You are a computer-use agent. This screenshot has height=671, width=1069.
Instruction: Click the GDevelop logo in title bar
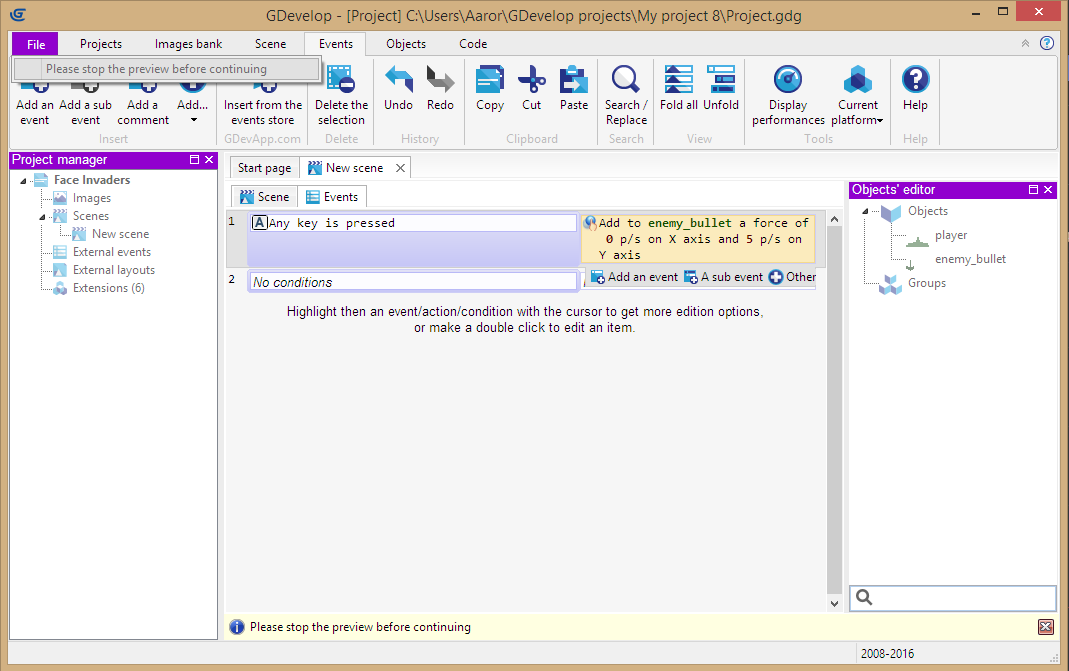pos(18,14)
